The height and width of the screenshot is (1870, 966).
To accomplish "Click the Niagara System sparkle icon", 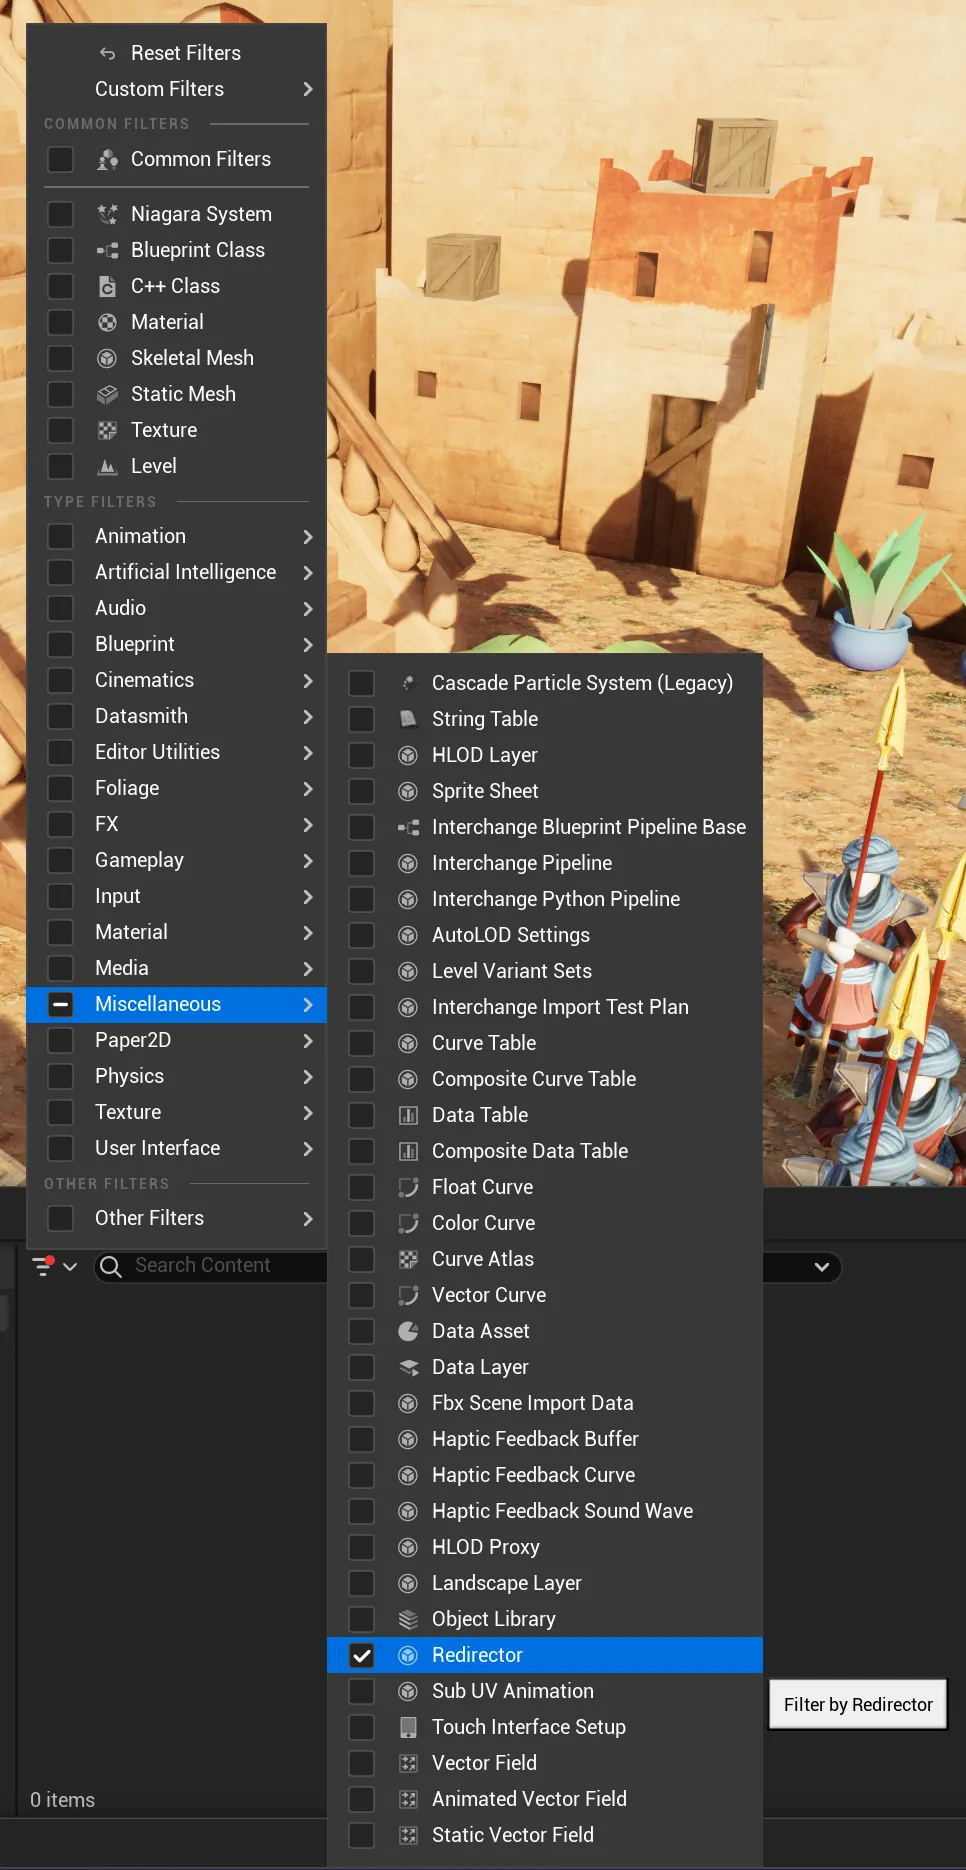I will point(108,214).
